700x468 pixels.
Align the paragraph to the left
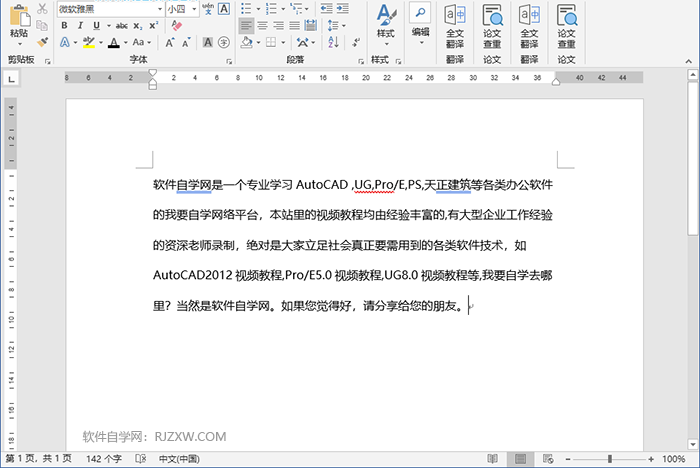[x=246, y=25]
